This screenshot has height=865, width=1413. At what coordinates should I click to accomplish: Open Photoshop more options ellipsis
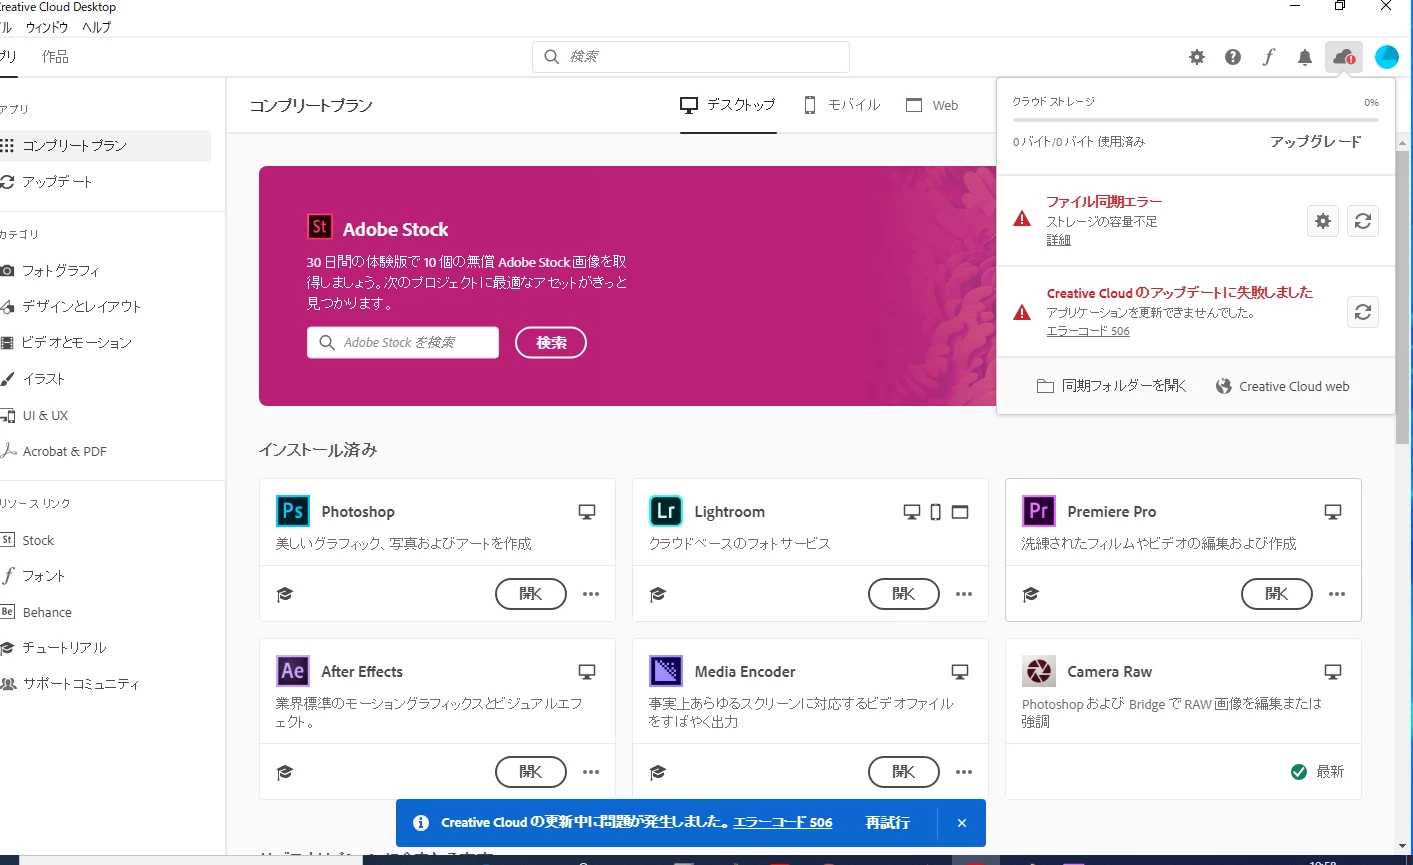coord(591,594)
